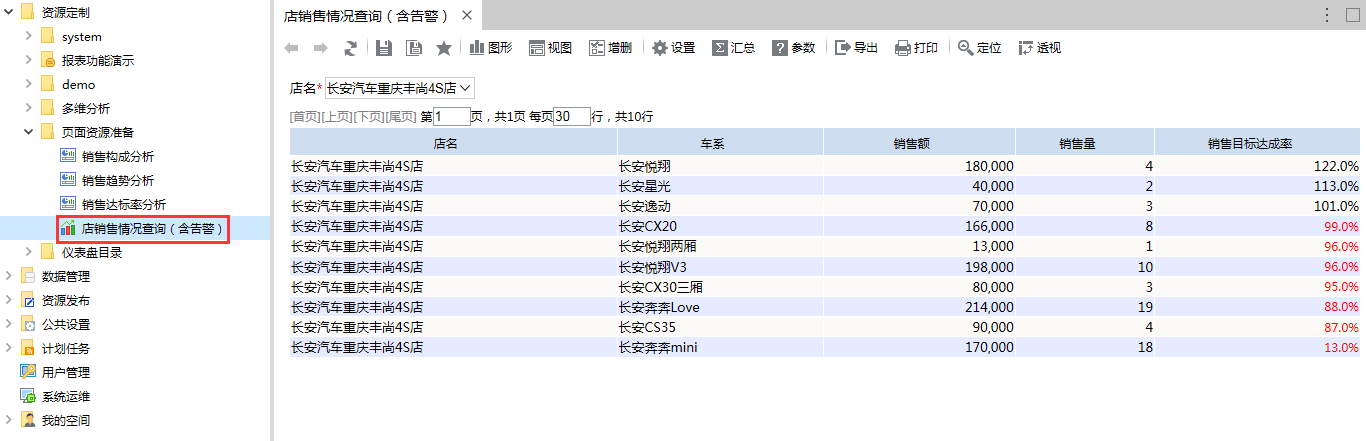Image resolution: width=1366 pixels, height=441 pixels.
Task: Expand the 多维分析 folder
Action: [x=28, y=108]
